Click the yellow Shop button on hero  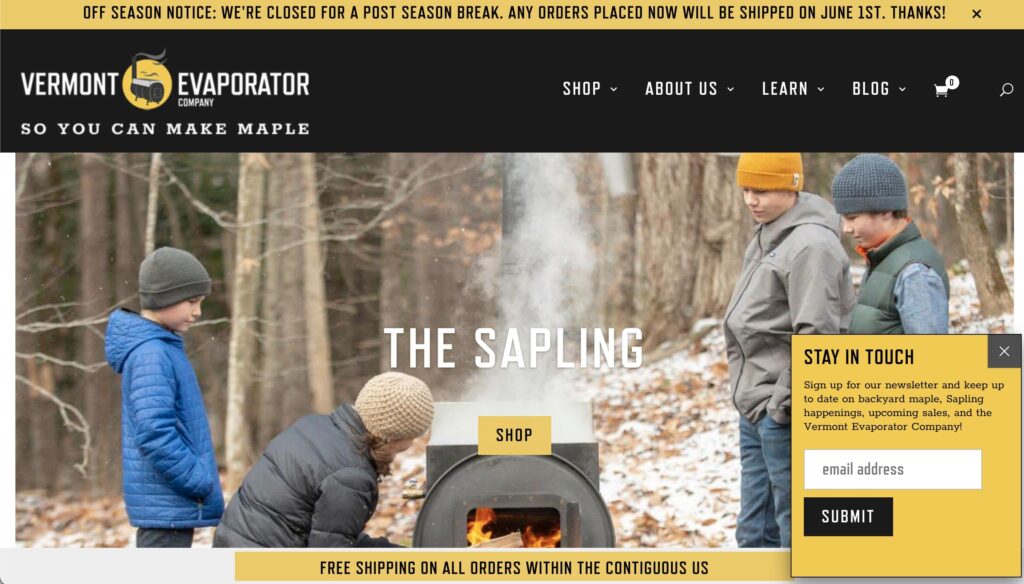[x=515, y=435]
